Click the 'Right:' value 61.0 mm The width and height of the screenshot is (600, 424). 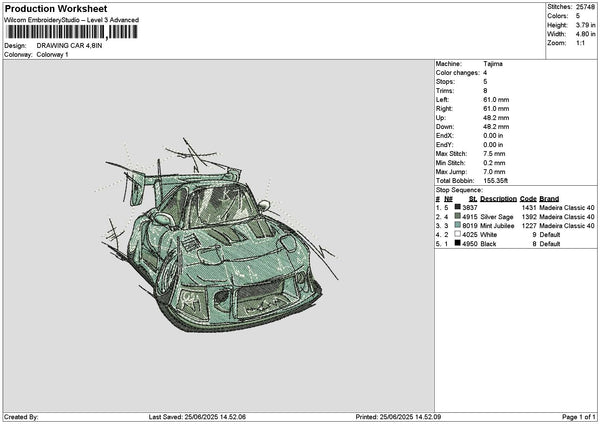pos(496,109)
